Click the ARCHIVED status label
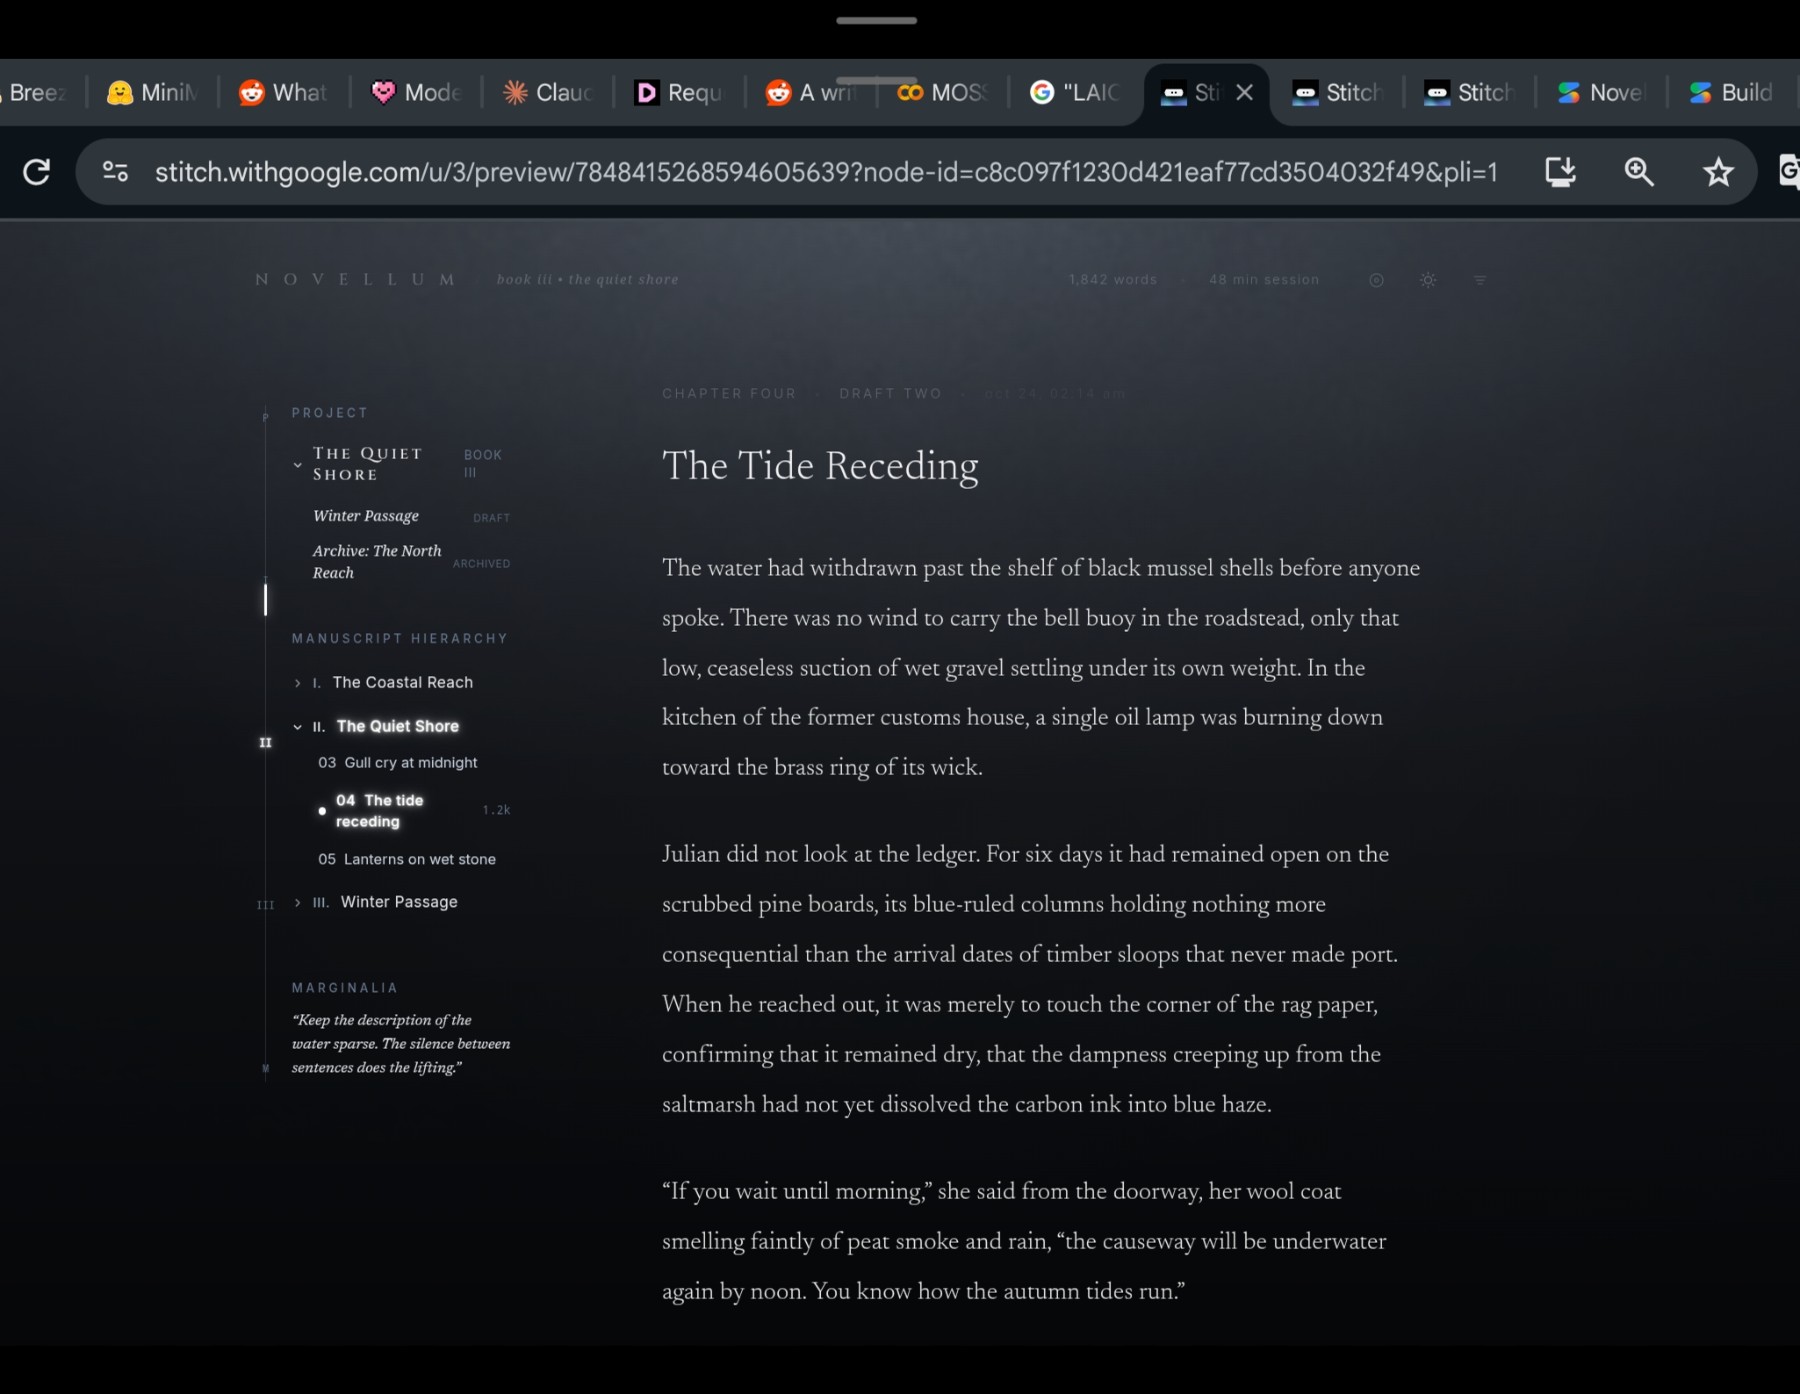 coord(481,564)
